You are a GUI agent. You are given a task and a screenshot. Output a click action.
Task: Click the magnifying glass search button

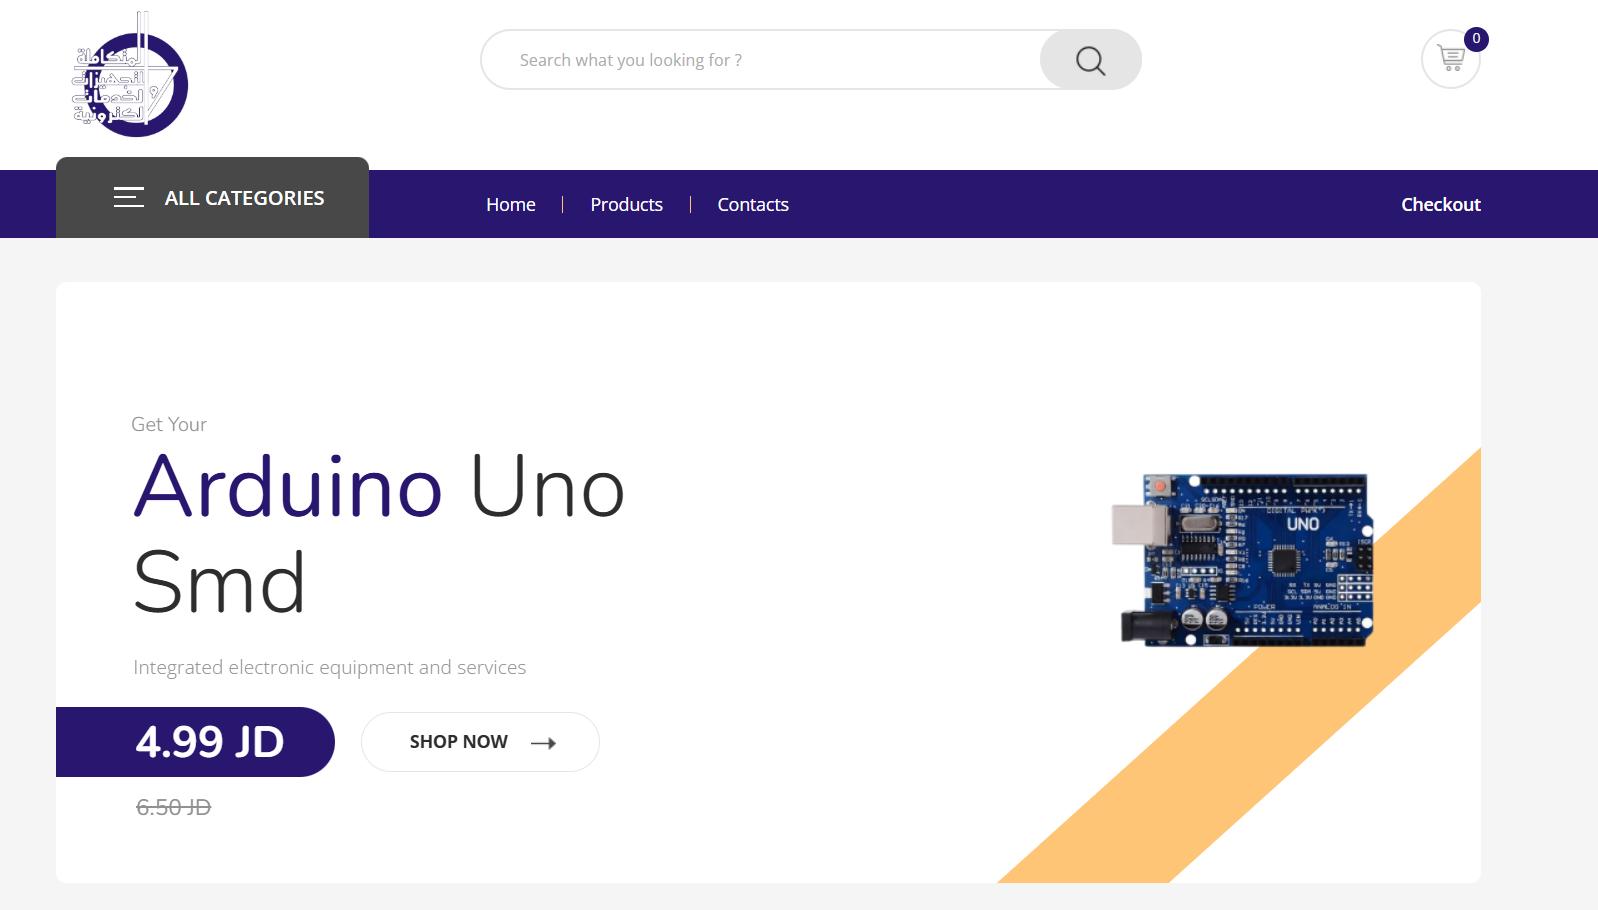(x=1090, y=60)
